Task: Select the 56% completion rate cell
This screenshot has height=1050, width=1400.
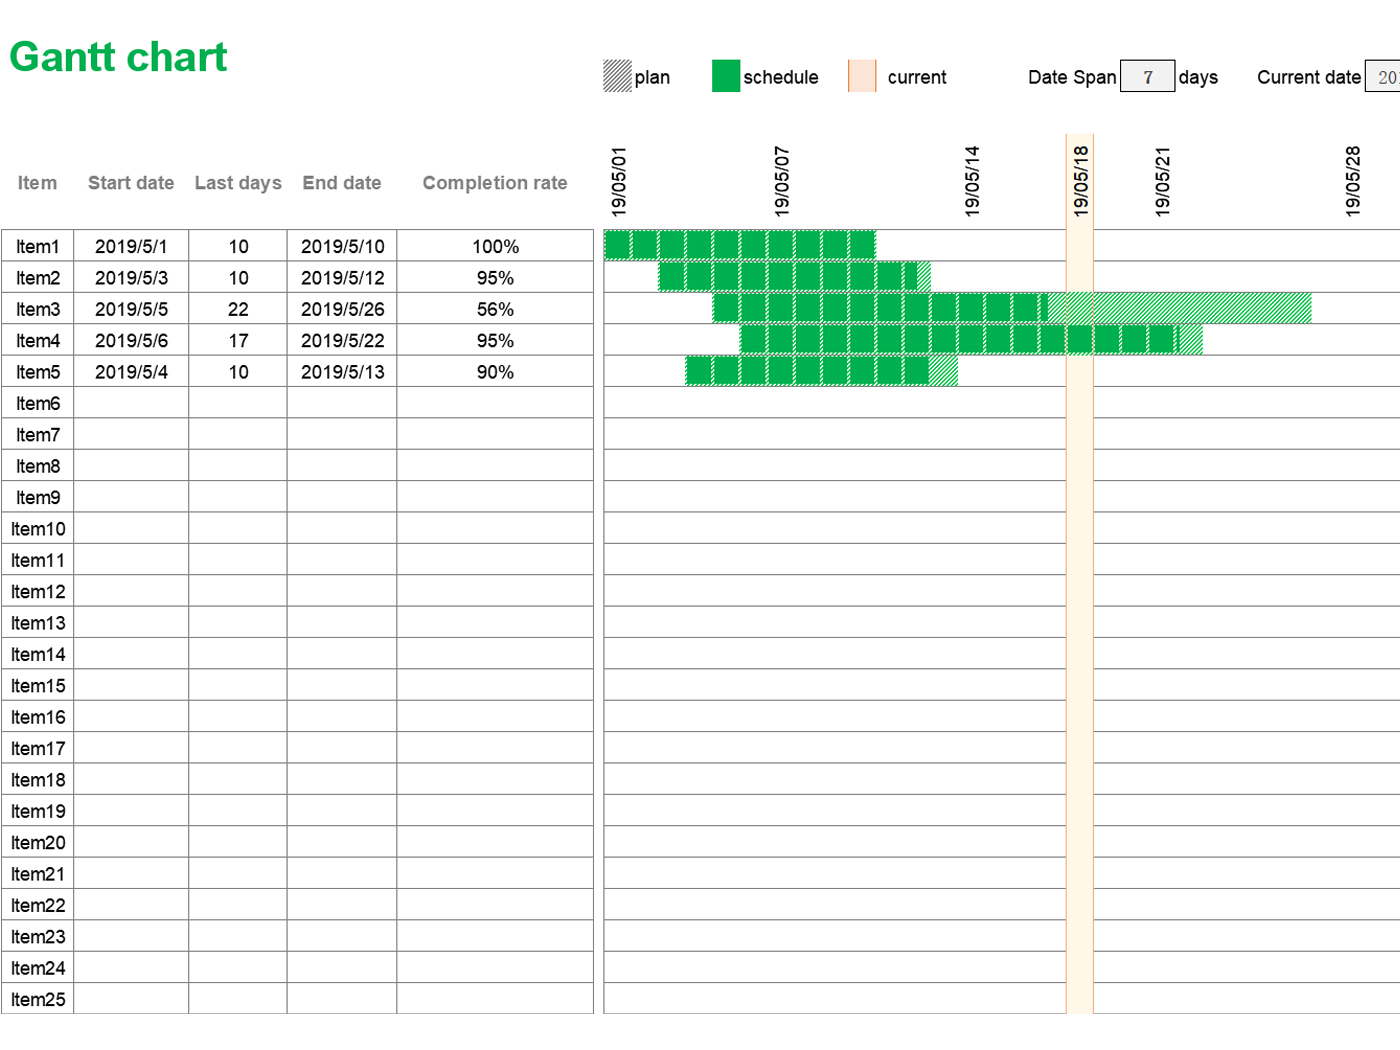Action: (495, 309)
